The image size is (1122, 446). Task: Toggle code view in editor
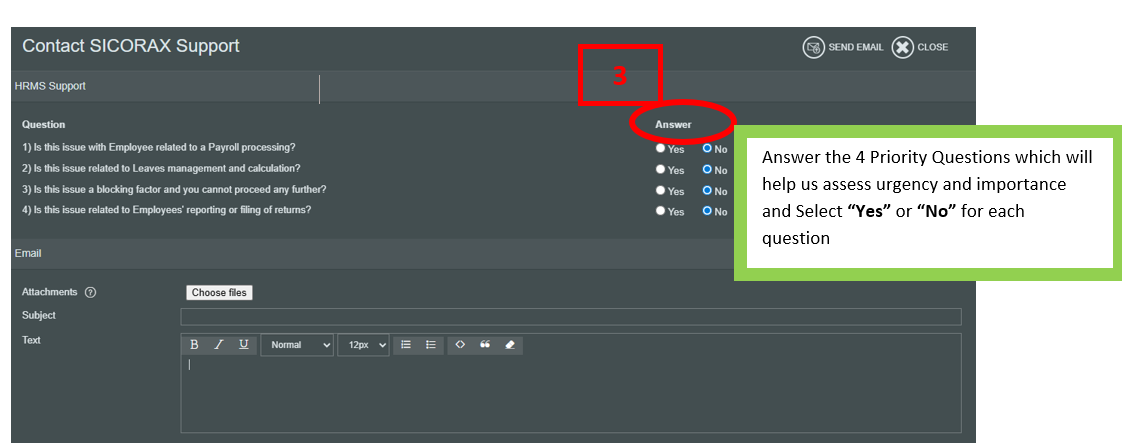(460, 345)
